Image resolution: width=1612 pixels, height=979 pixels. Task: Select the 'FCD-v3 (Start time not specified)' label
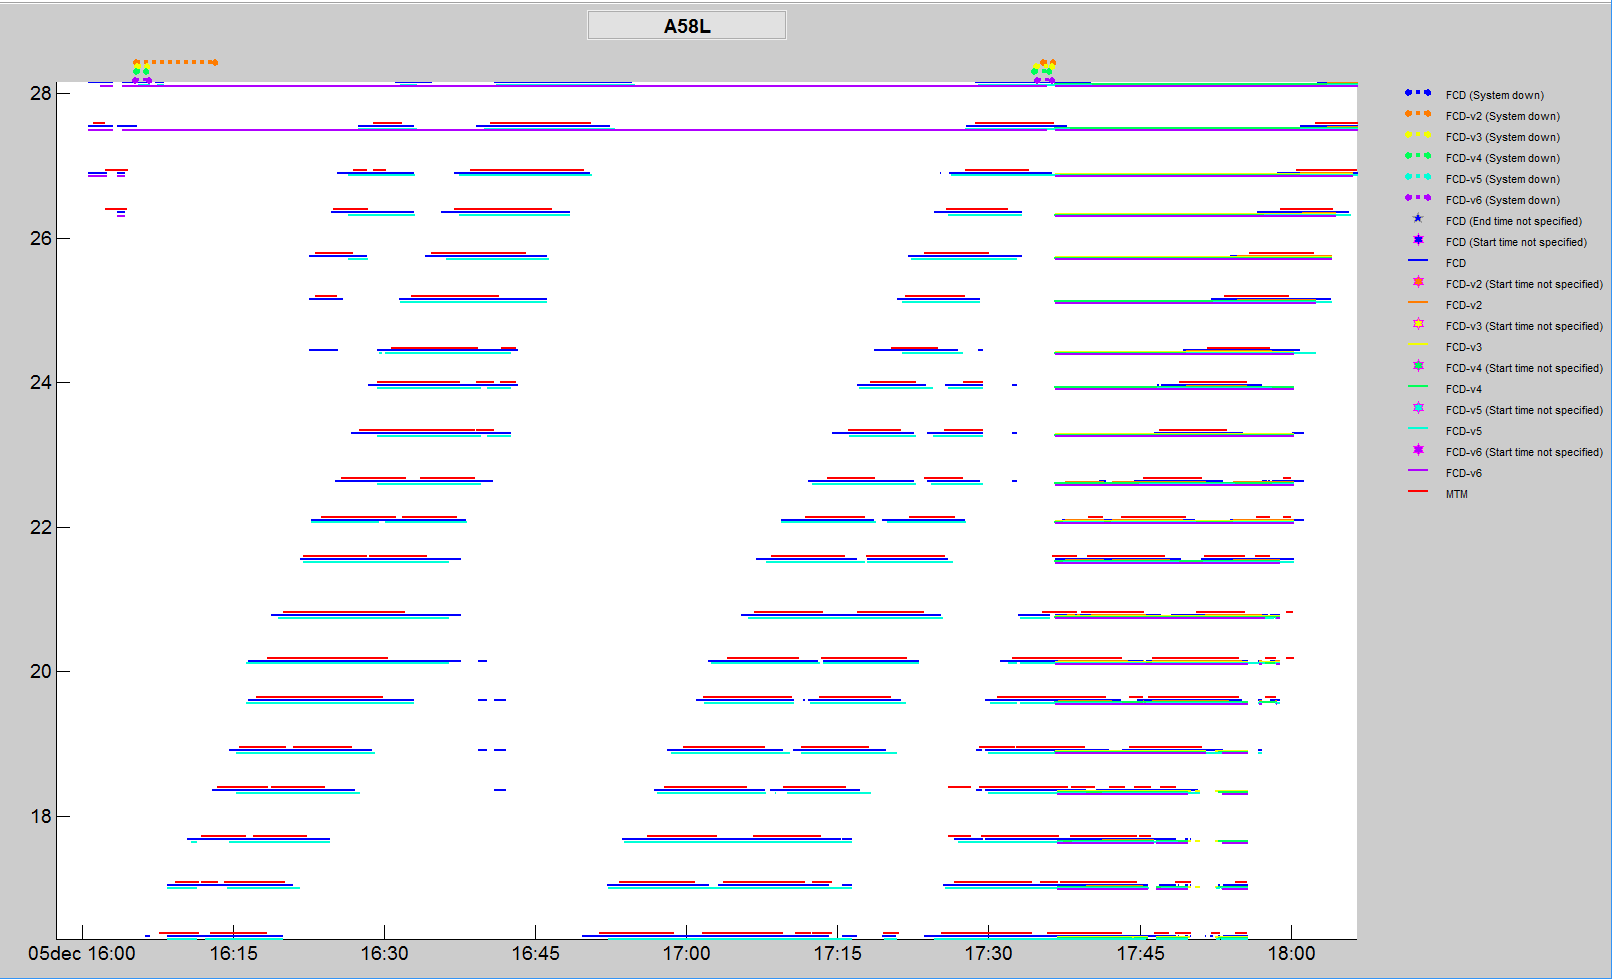pyautogui.click(x=1524, y=326)
